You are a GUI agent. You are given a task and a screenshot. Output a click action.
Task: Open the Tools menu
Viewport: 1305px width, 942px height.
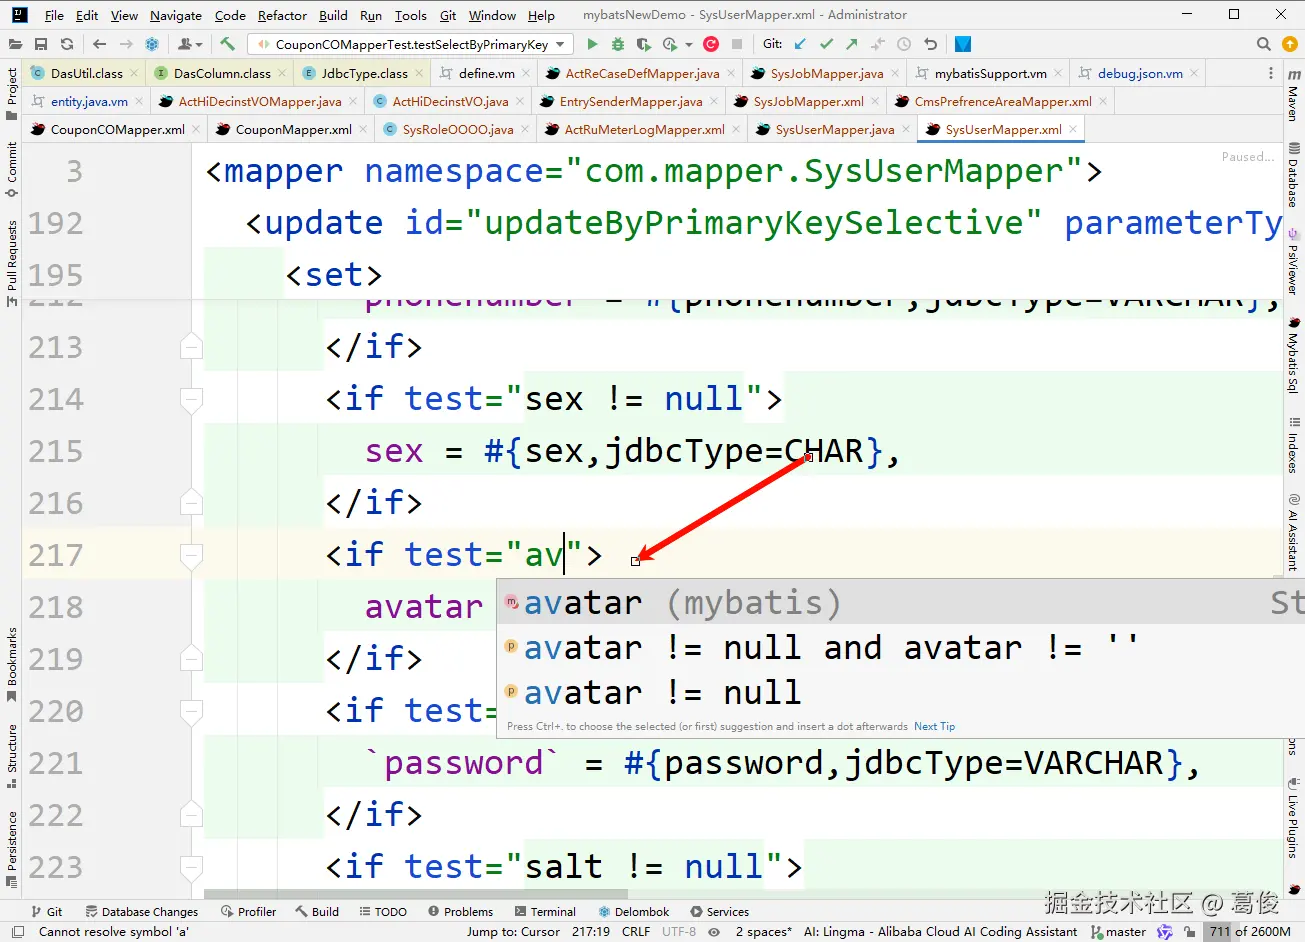pos(410,15)
